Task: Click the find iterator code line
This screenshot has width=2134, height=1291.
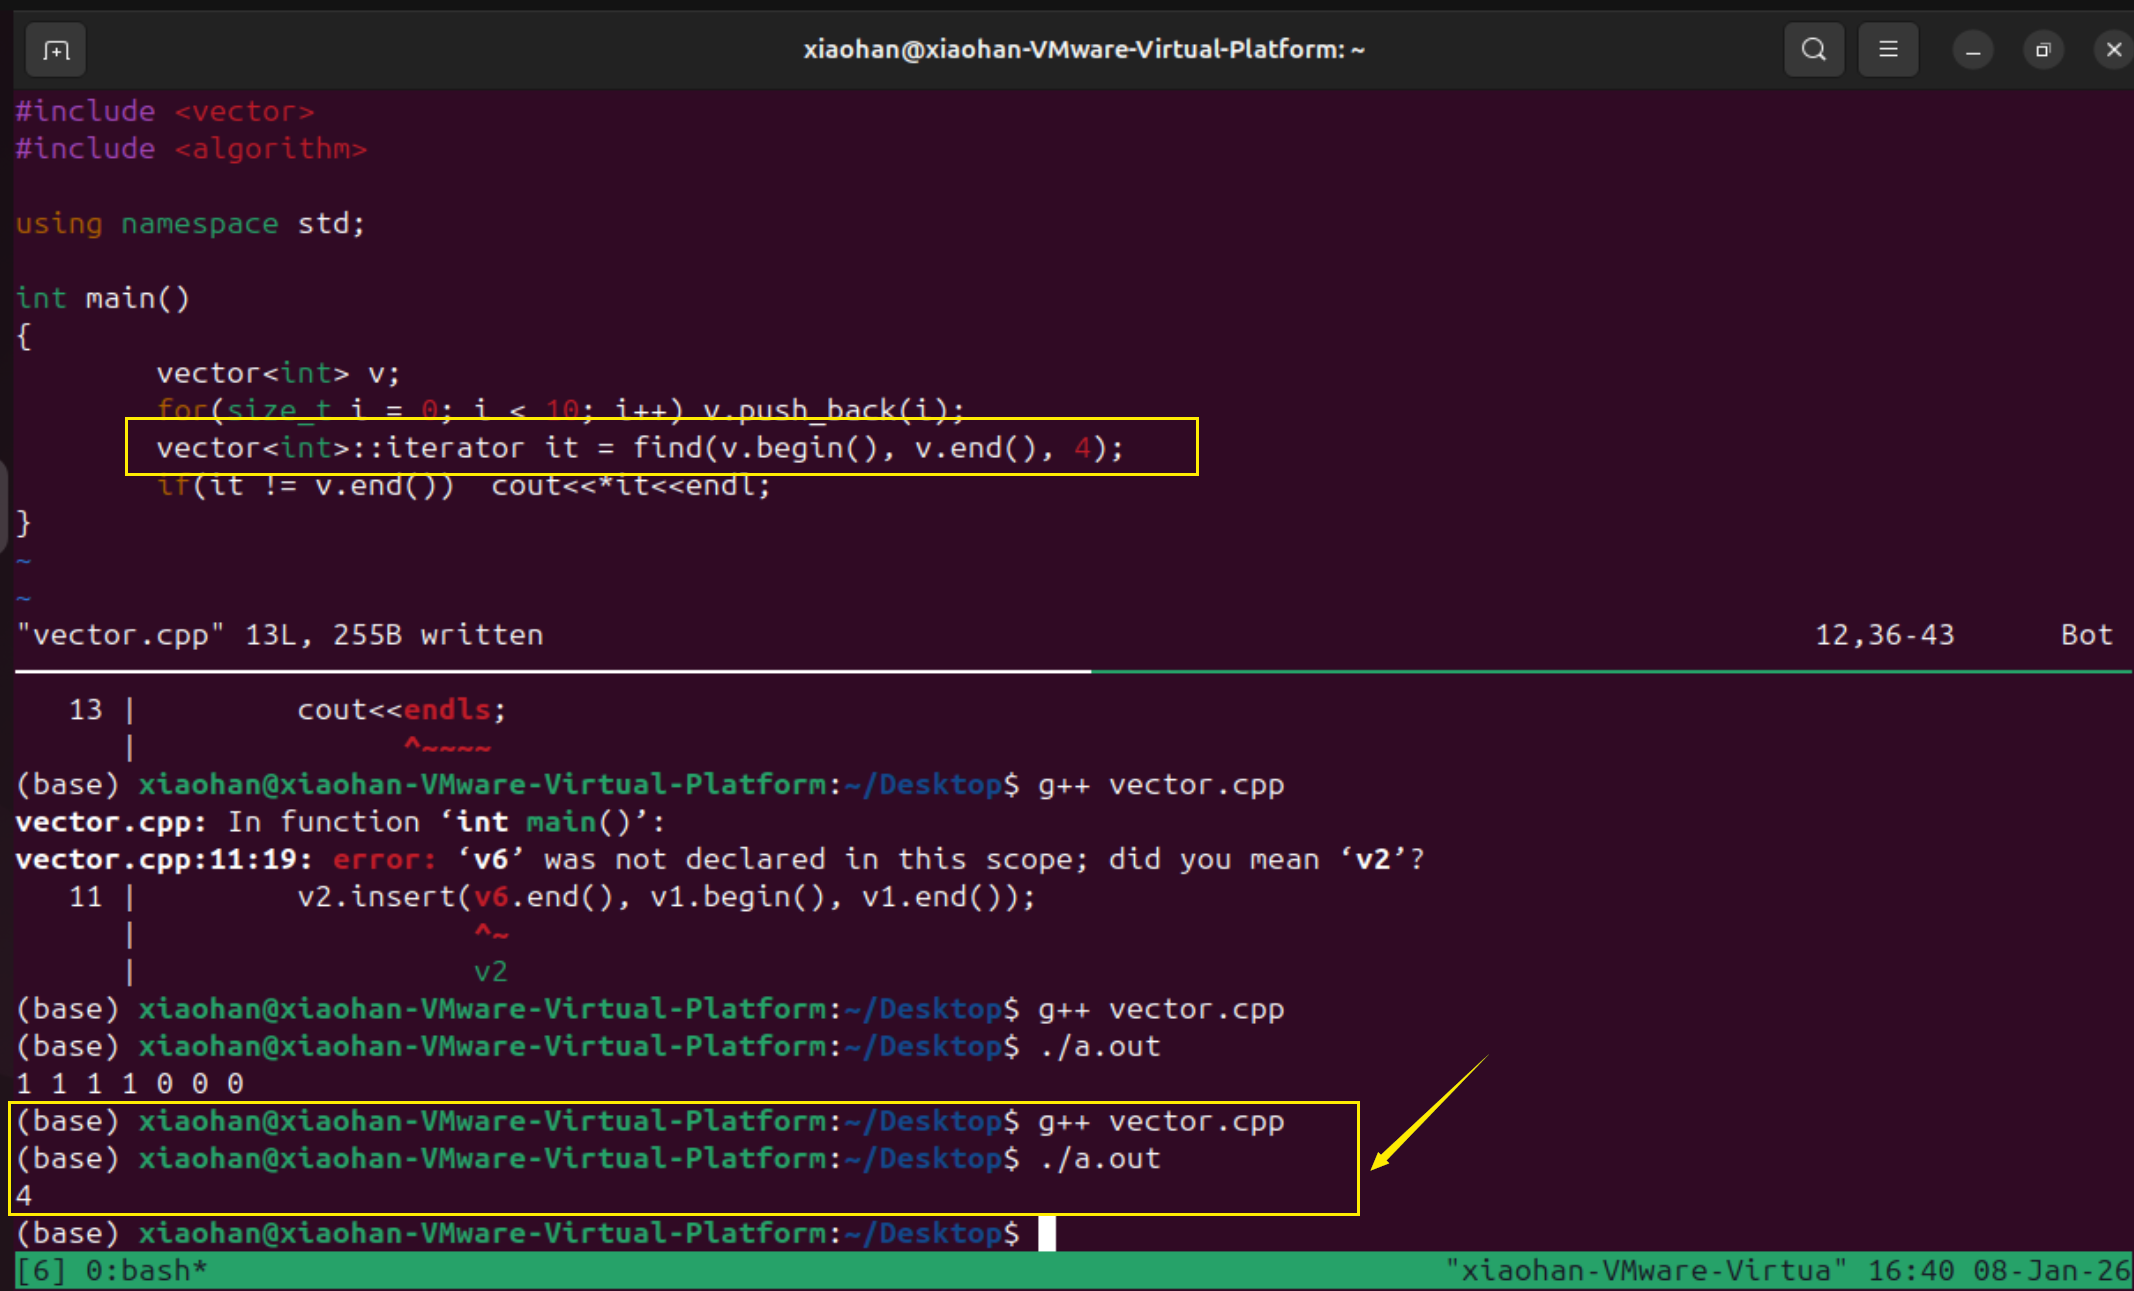Action: click(x=640, y=448)
